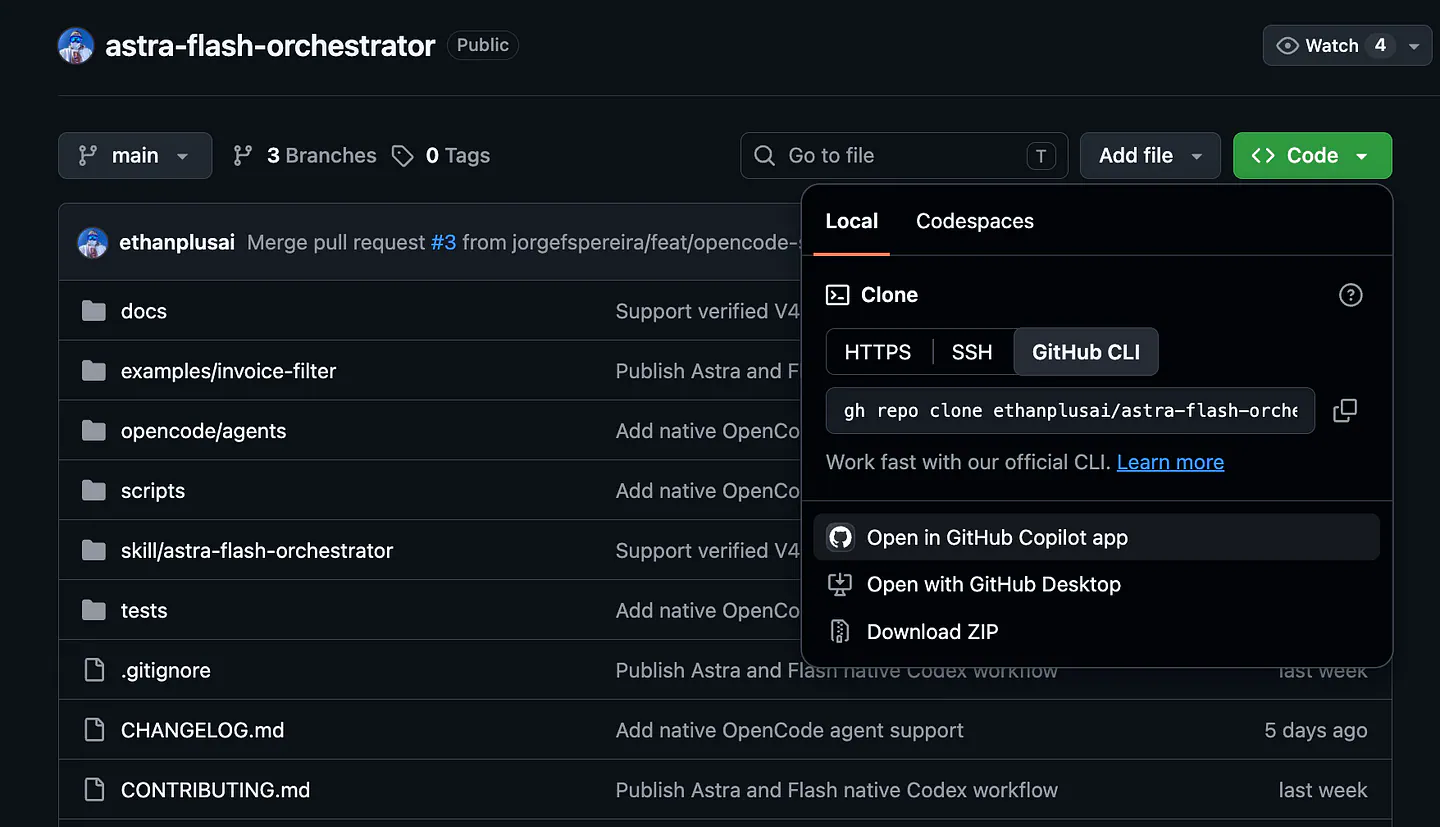Click the tag icon beside 0 Tags
Image resolution: width=1440 pixels, height=827 pixels.
403,156
